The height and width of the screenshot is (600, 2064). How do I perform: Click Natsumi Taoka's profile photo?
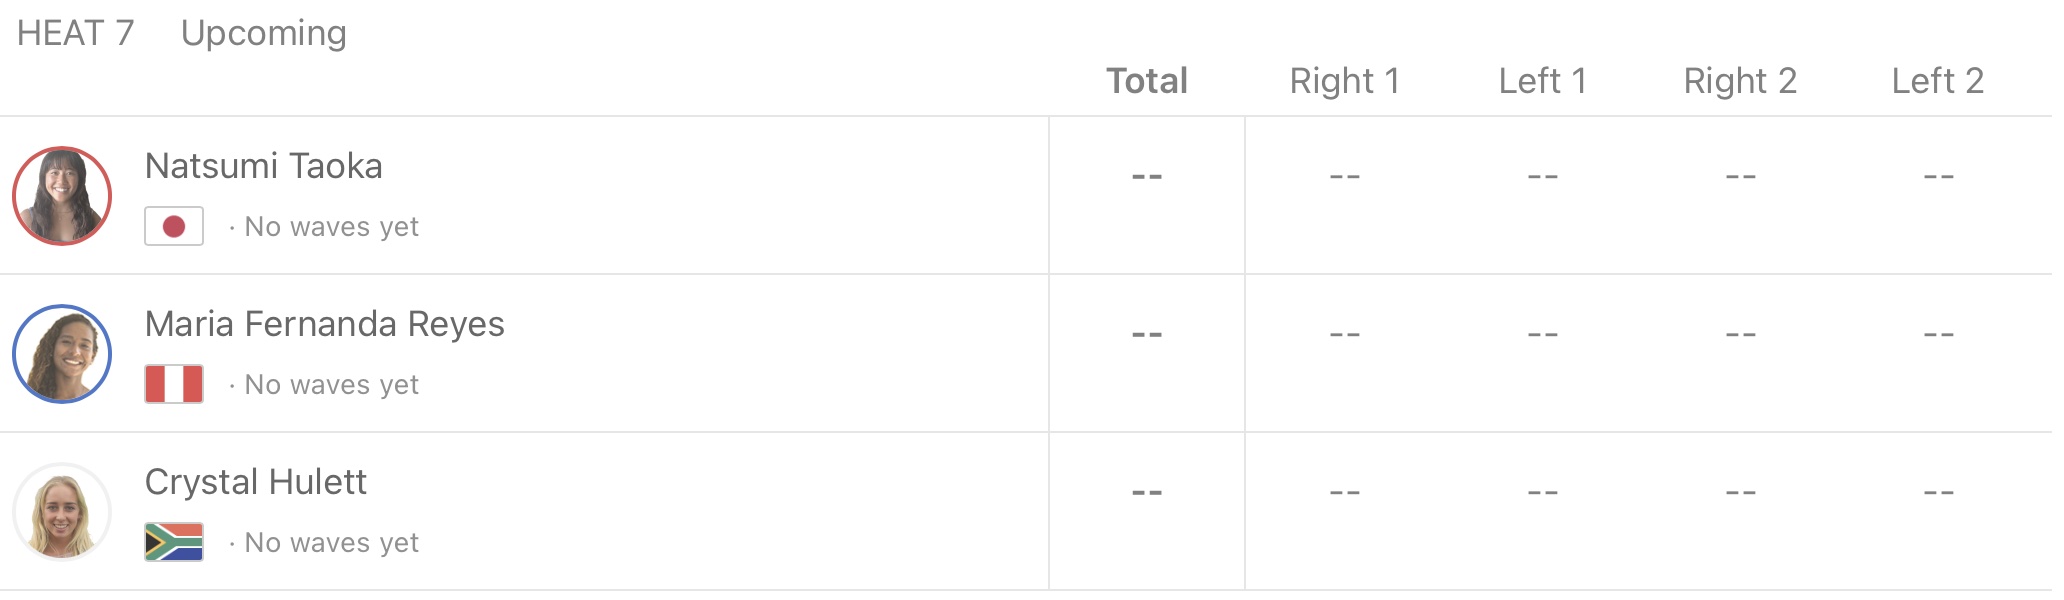[x=62, y=196]
